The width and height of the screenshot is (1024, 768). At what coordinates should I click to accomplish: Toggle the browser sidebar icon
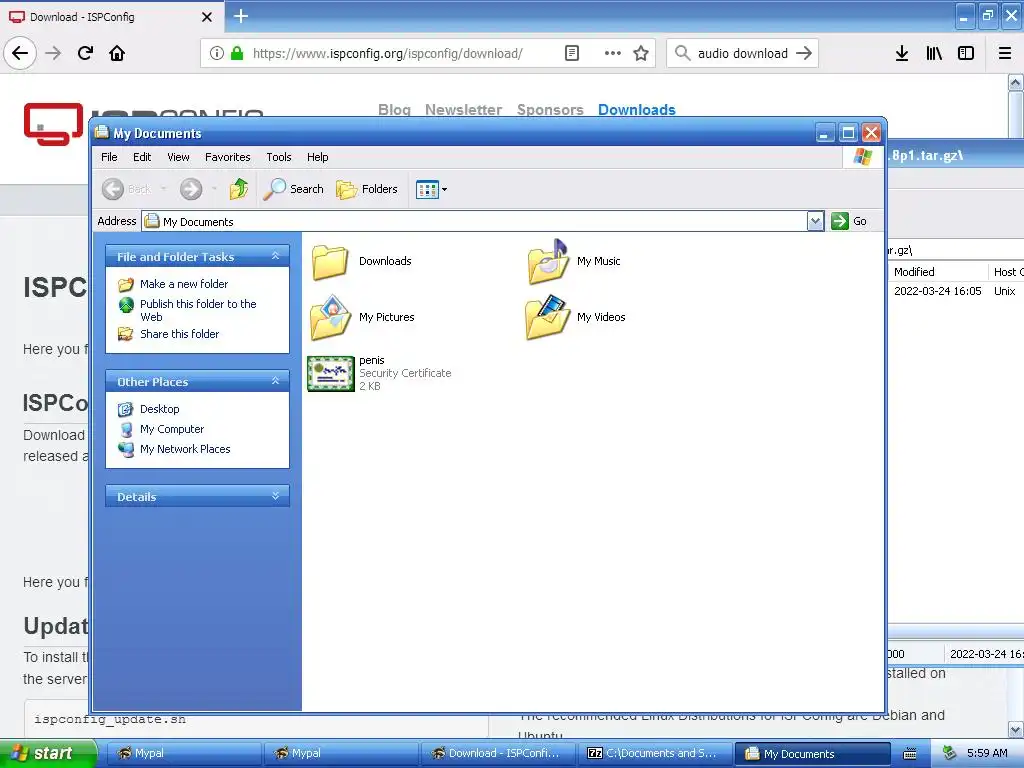966,54
